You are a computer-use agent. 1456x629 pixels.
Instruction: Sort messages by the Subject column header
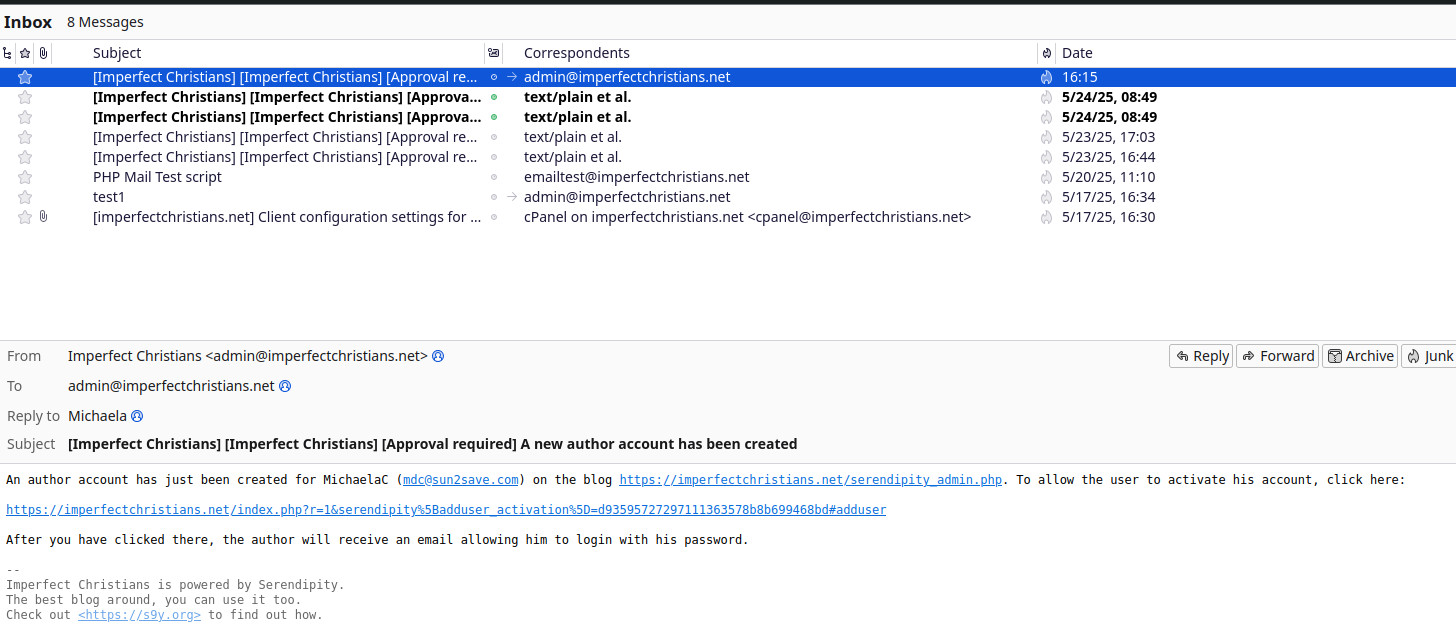pos(117,52)
